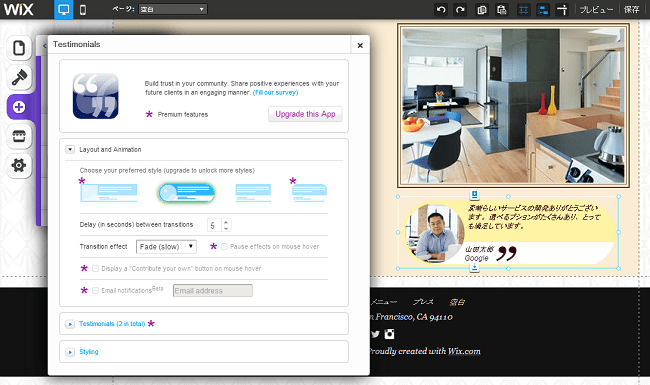Close the Testimonials dialog
This screenshot has width=650, height=385.
(360, 45)
